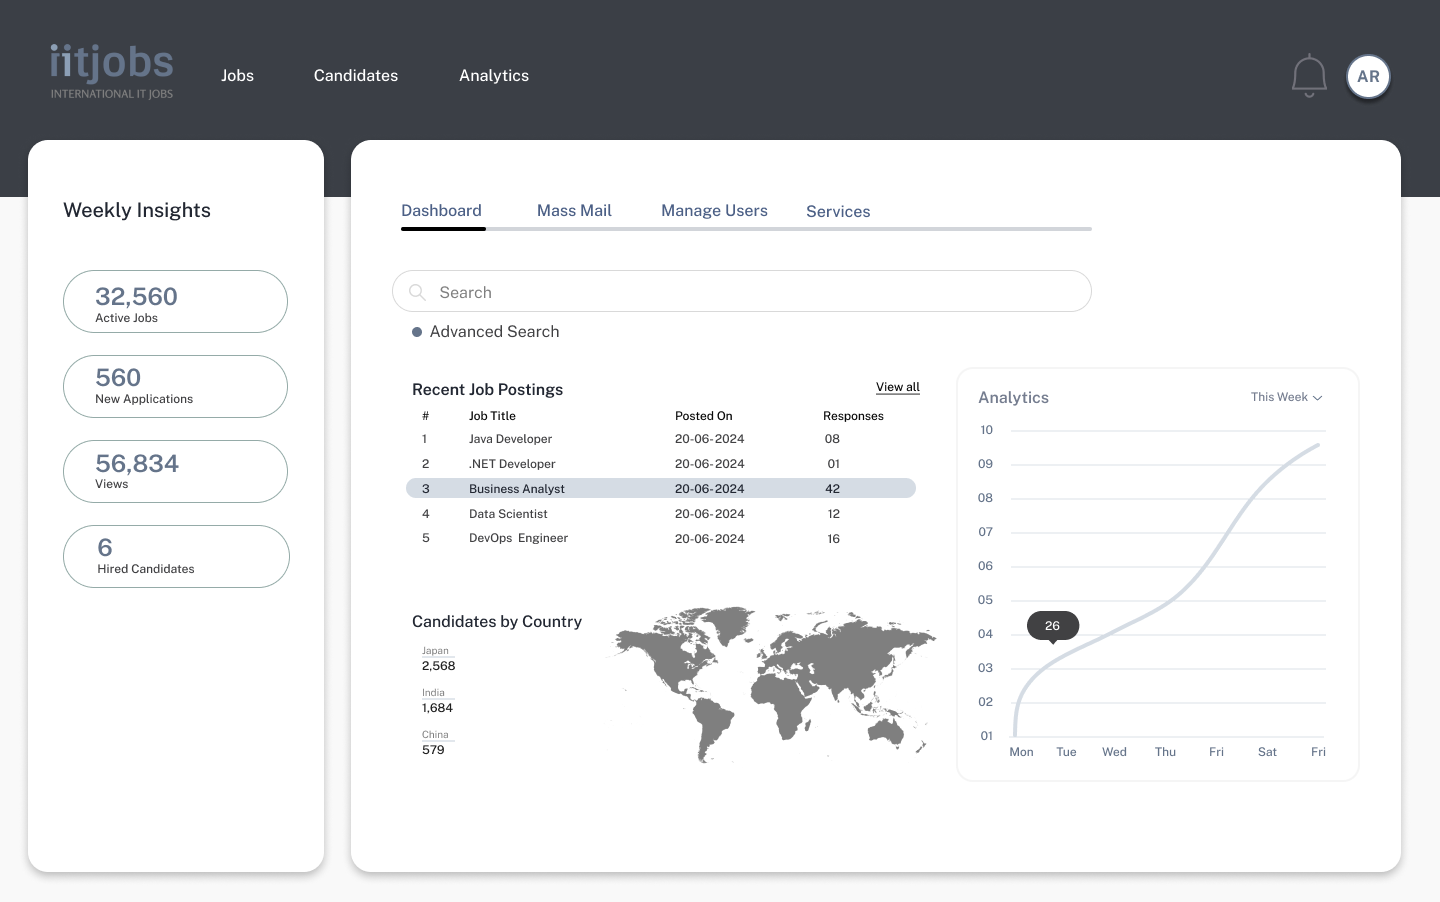Select the Data Scientist job row
Image resolution: width=1440 pixels, height=902 pixels.
point(661,514)
